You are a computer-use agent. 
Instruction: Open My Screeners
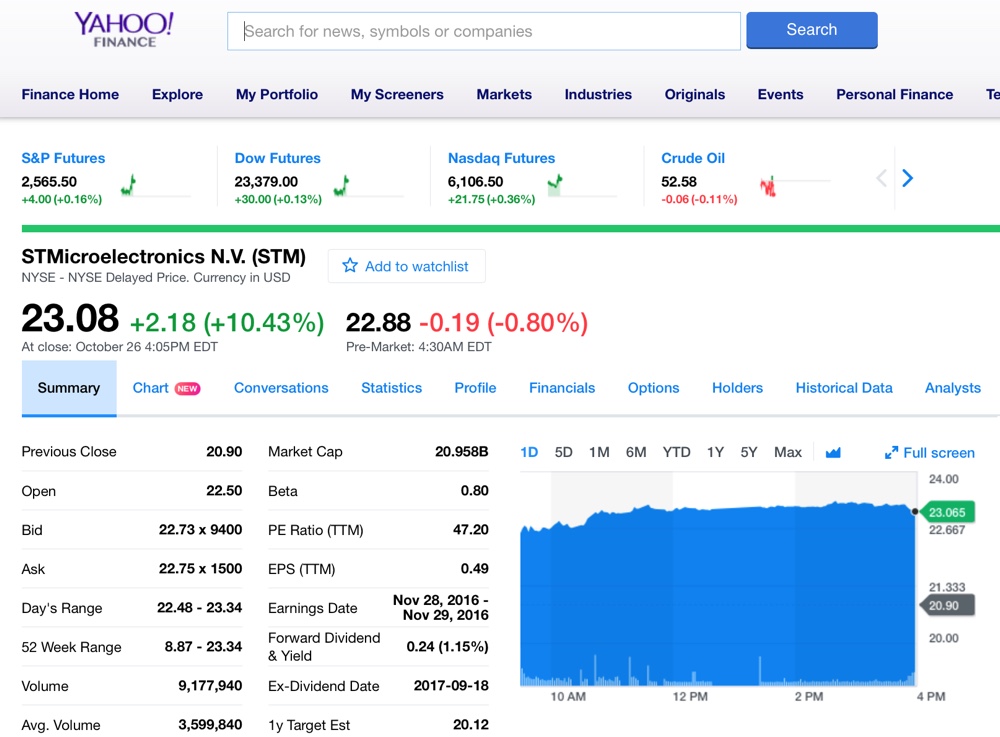click(397, 94)
